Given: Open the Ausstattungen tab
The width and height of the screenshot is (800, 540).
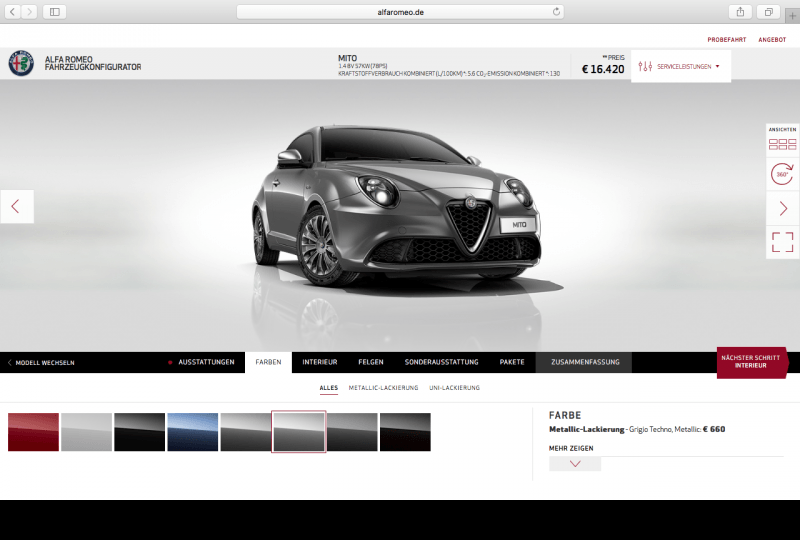Looking at the screenshot, I should 206,362.
